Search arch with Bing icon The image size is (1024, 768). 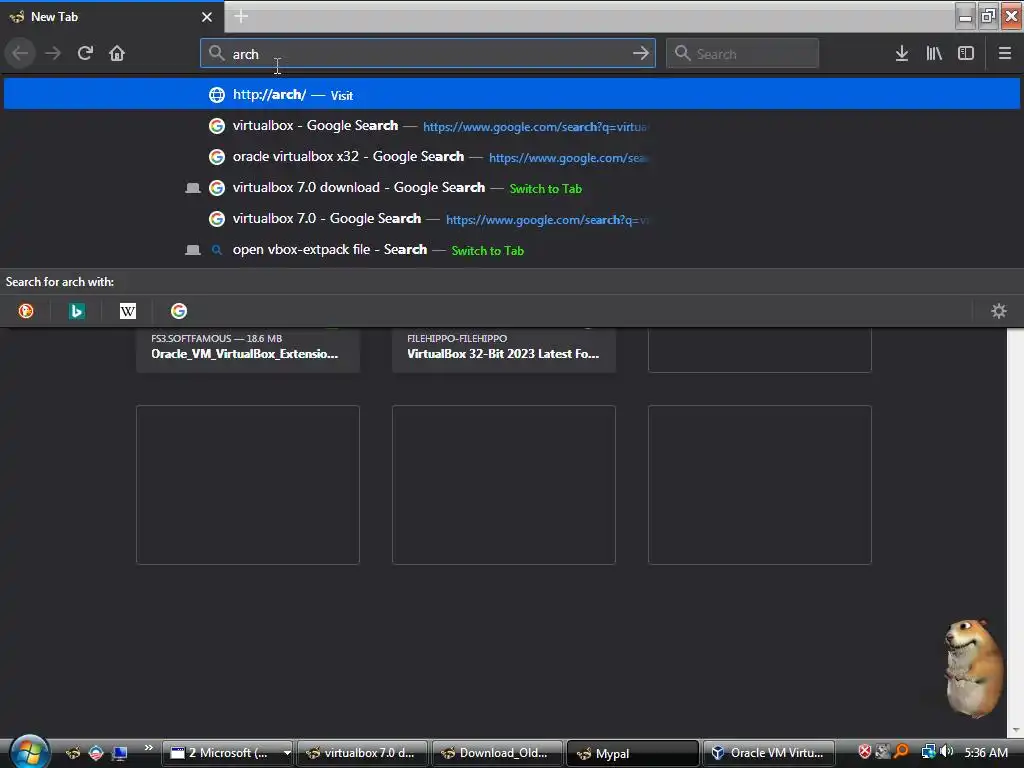point(76,311)
